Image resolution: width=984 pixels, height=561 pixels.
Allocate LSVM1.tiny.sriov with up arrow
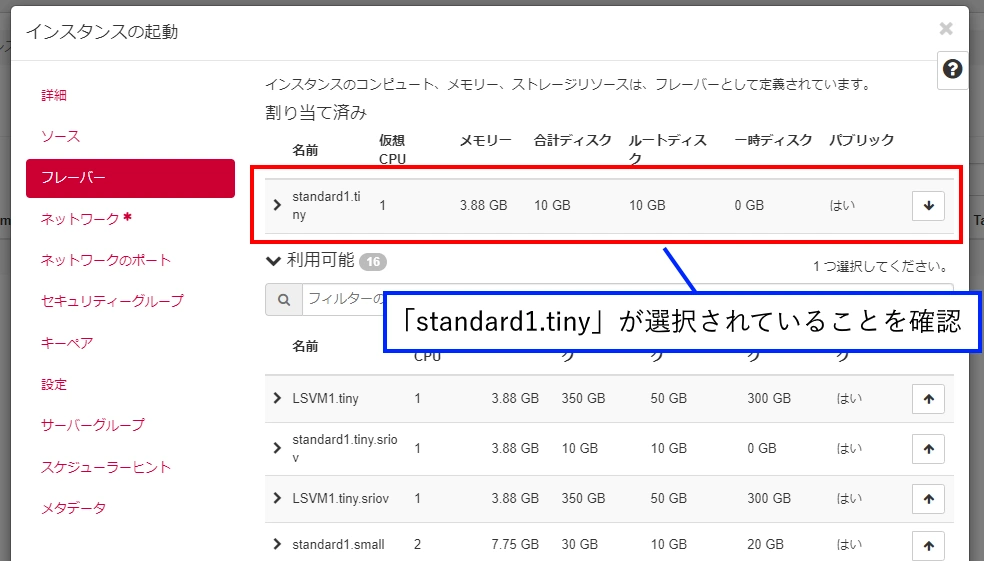tap(928, 498)
